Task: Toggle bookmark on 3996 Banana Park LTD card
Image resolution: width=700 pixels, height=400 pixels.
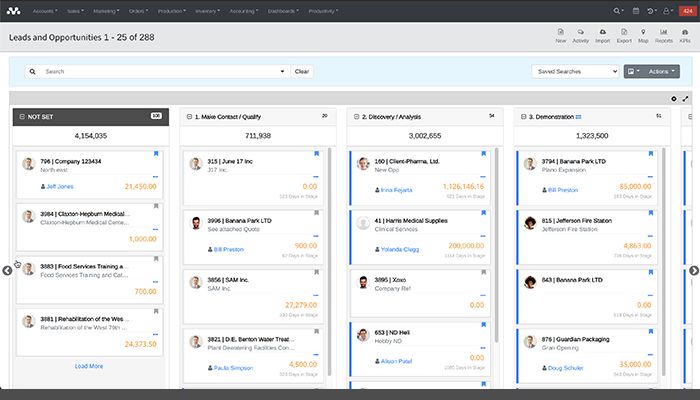Action: pyautogui.click(x=316, y=212)
